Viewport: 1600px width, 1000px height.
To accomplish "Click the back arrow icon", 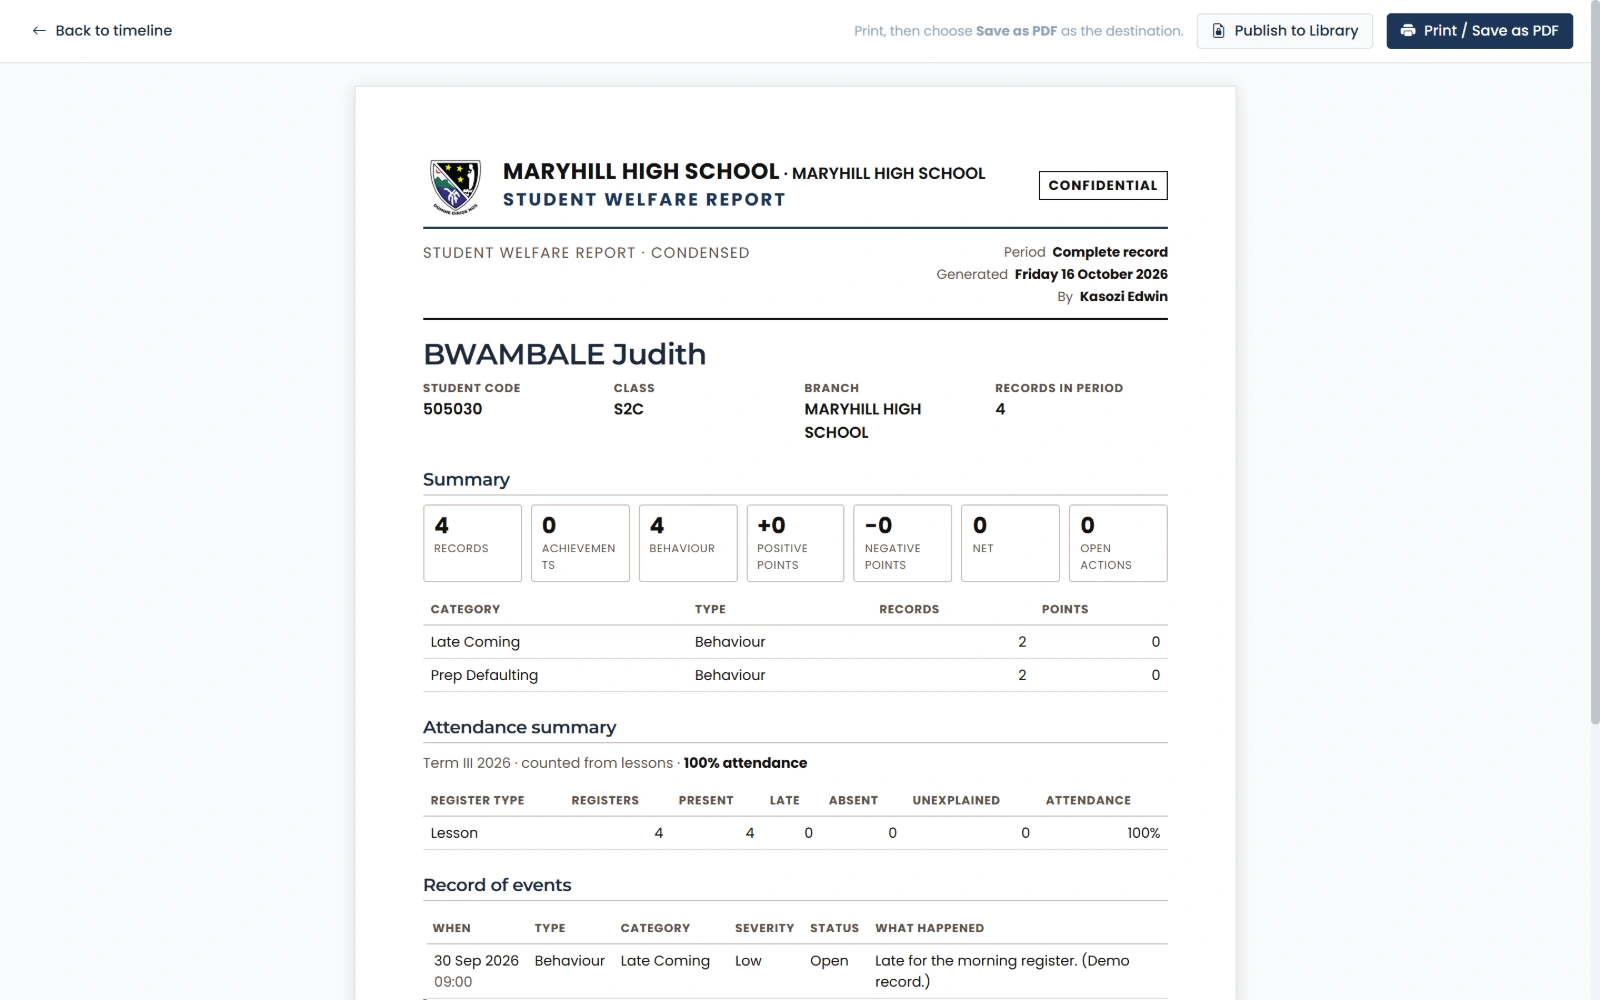I will point(39,31).
